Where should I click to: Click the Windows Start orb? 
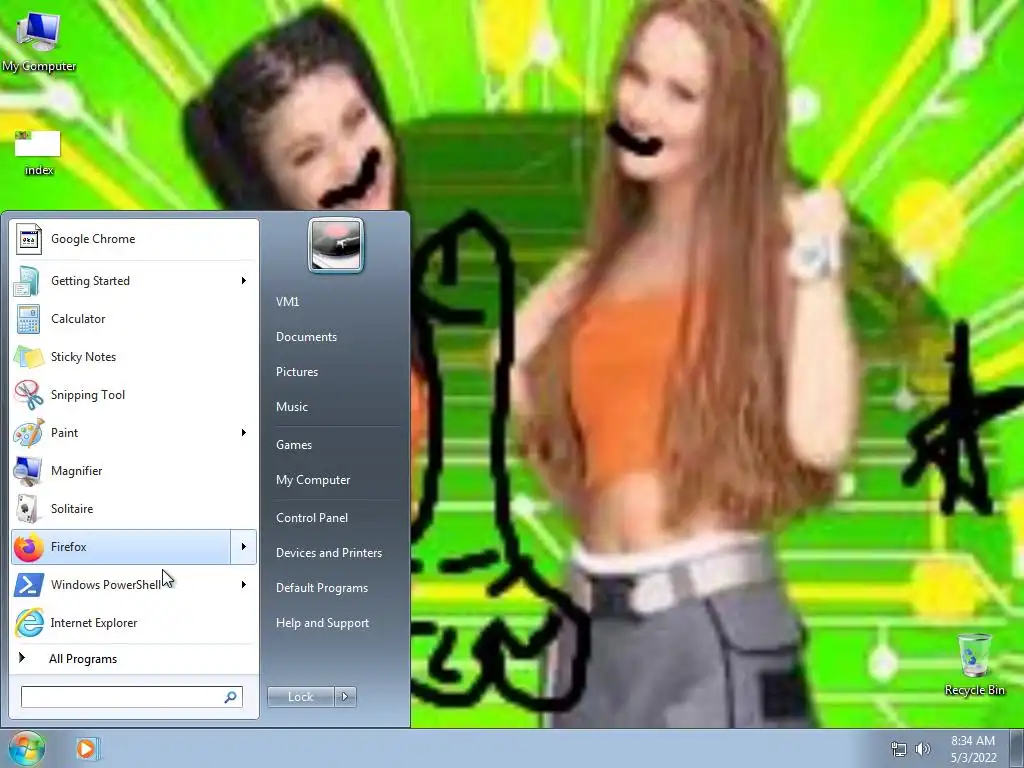(x=26, y=748)
